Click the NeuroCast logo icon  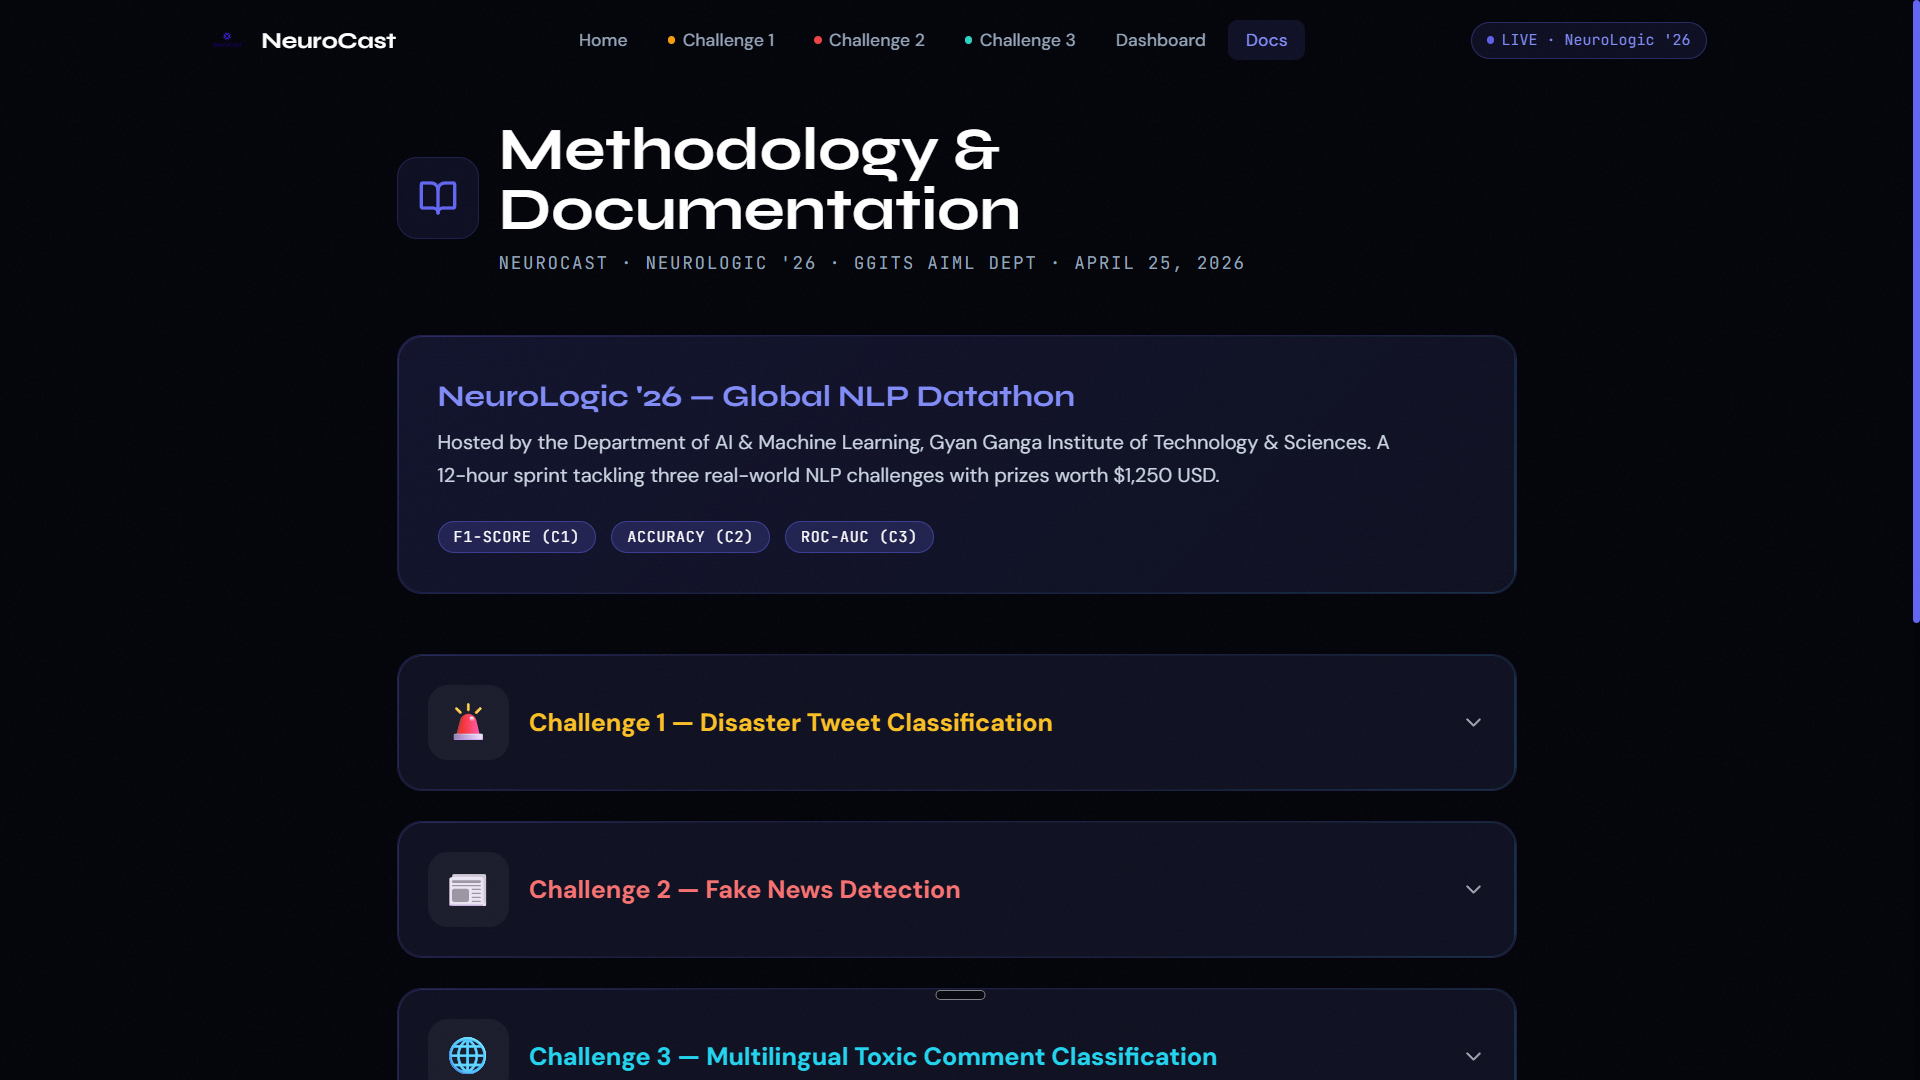tap(227, 40)
